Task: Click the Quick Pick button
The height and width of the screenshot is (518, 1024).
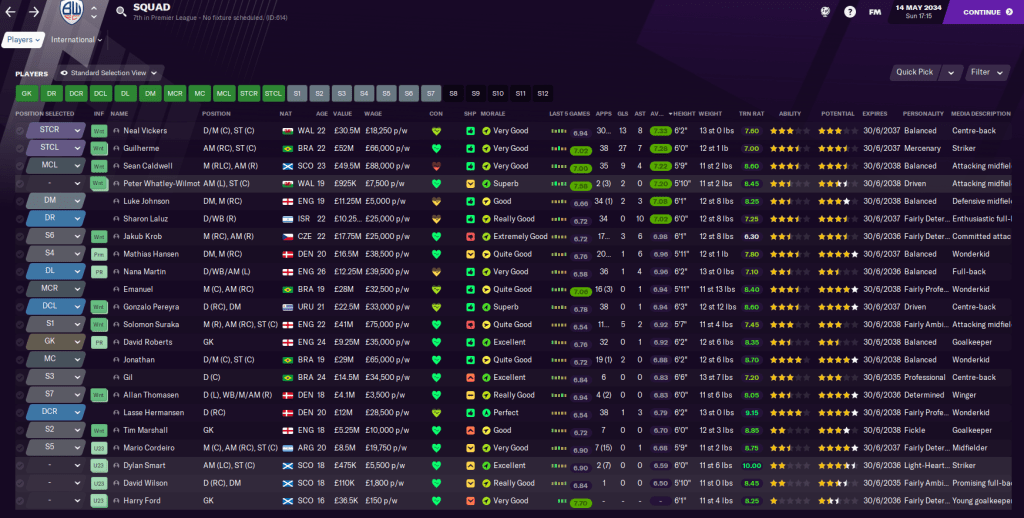Action: 915,72
